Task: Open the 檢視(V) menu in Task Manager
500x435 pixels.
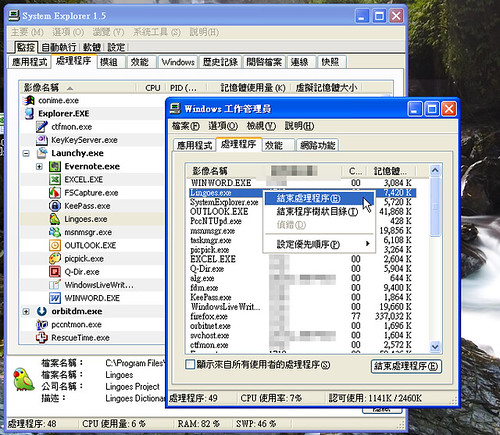Action: [261, 126]
